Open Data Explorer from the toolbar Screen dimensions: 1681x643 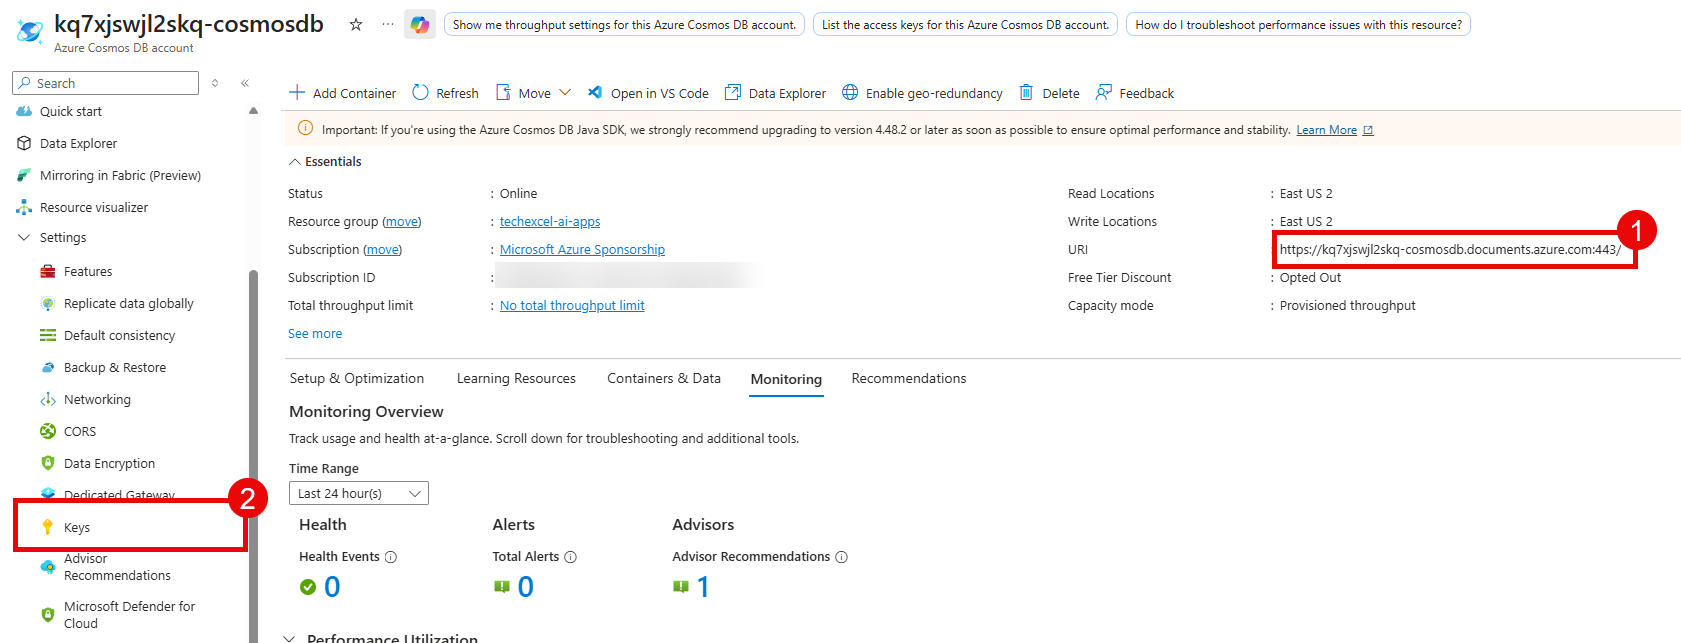point(775,93)
